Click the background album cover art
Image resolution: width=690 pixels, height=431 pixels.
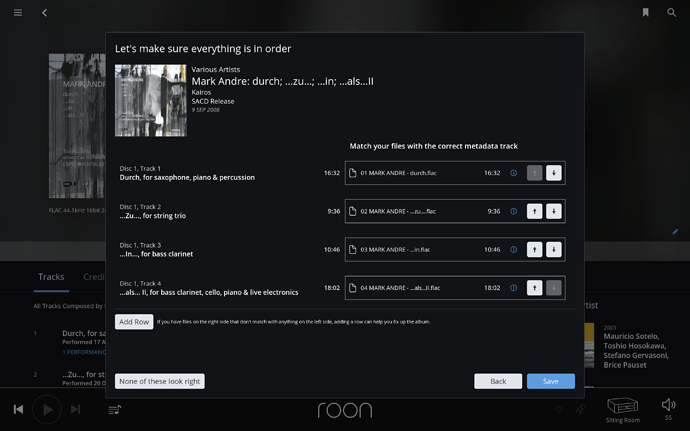tap(77, 126)
